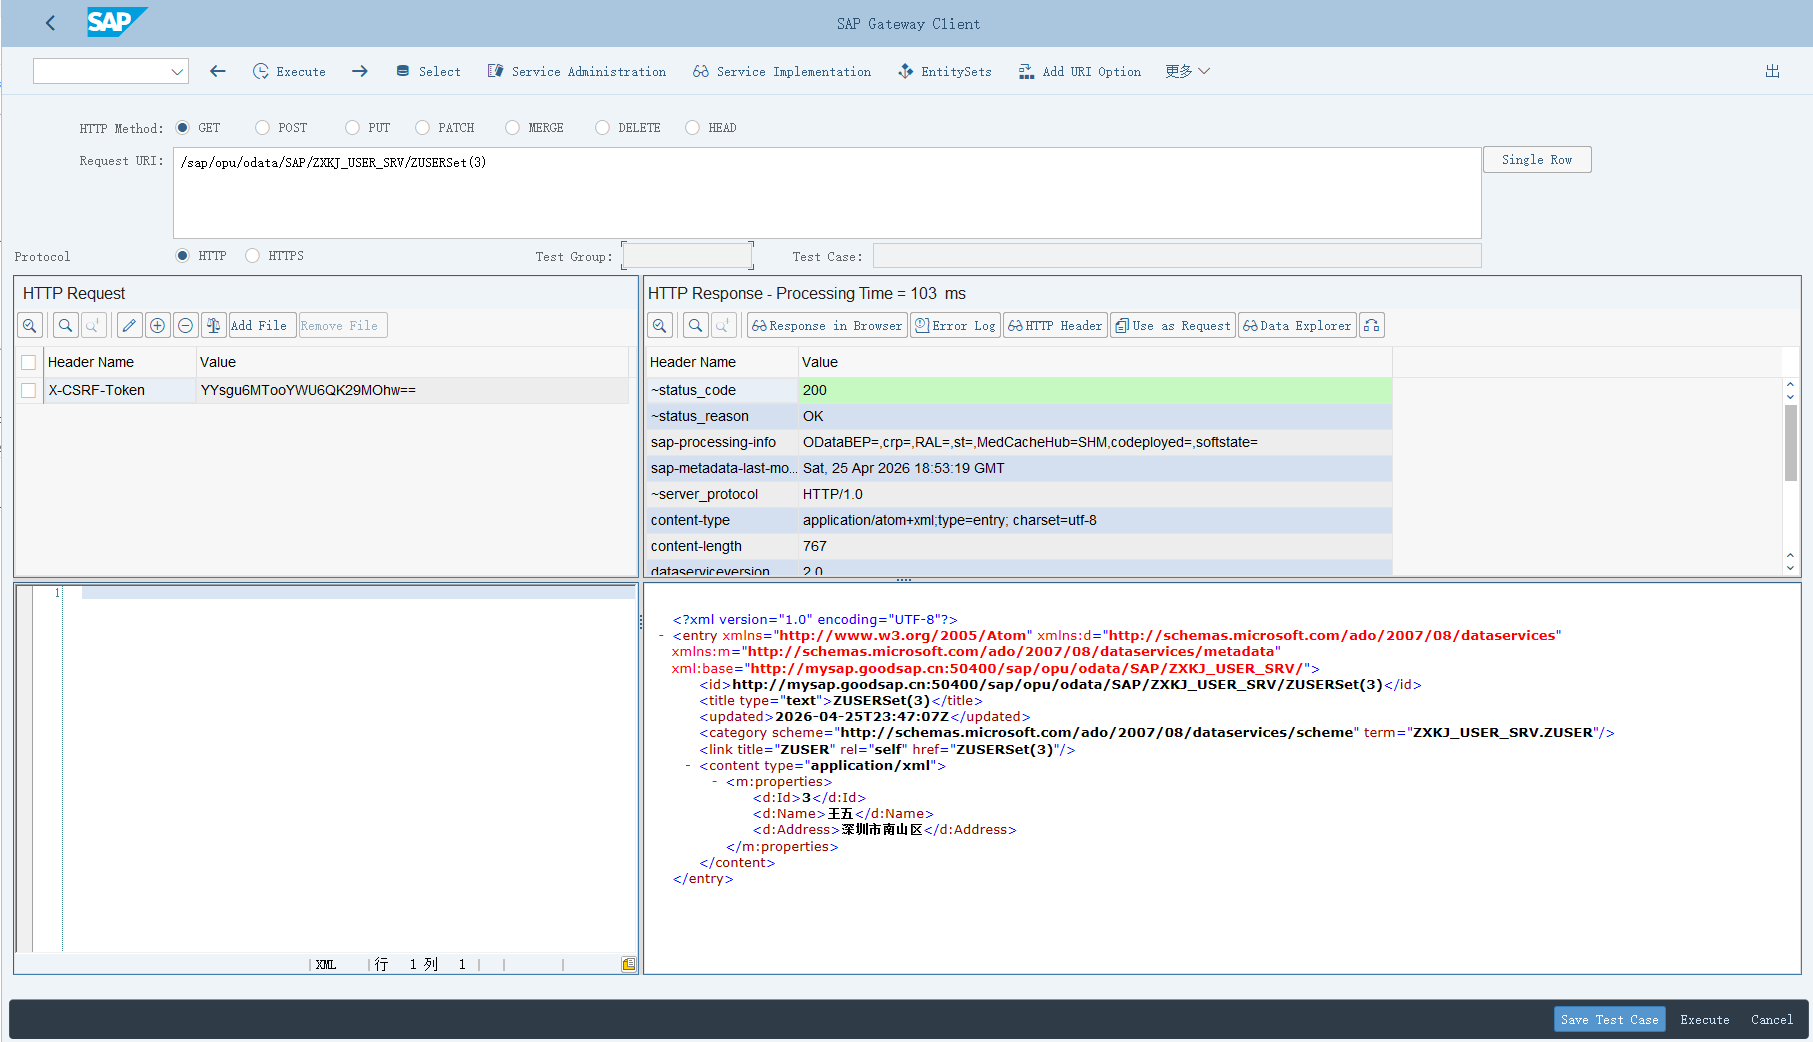The height and width of the screenshot is (1042, 1813).
Task: Open Service Implementation
Action: pos(782,71)
